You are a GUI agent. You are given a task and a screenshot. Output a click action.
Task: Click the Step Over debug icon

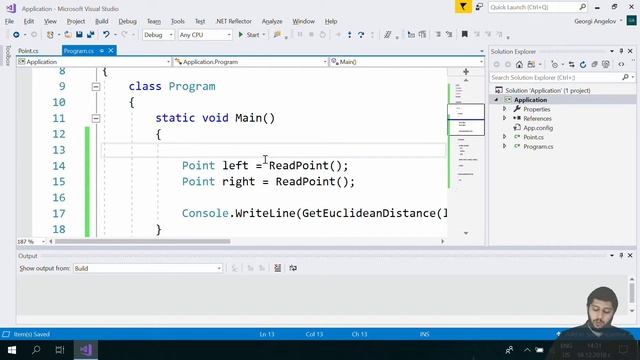361,35
